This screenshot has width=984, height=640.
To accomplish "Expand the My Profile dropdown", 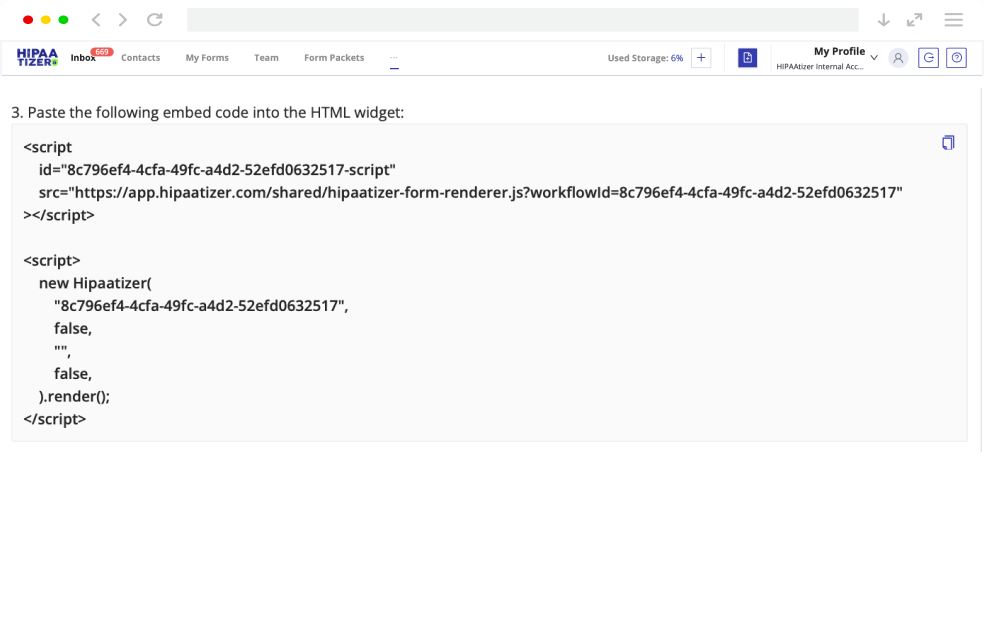I will [874, 58].
